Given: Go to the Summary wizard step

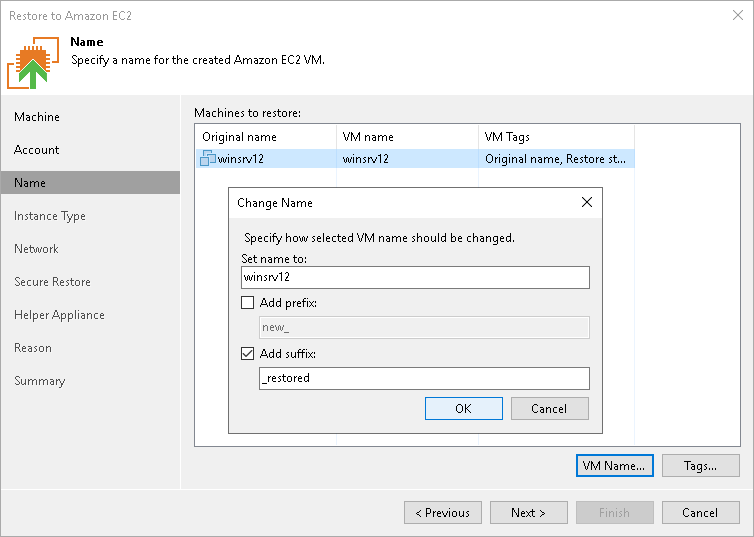Looking at the screenshot, I should click(x=39, y=381).
